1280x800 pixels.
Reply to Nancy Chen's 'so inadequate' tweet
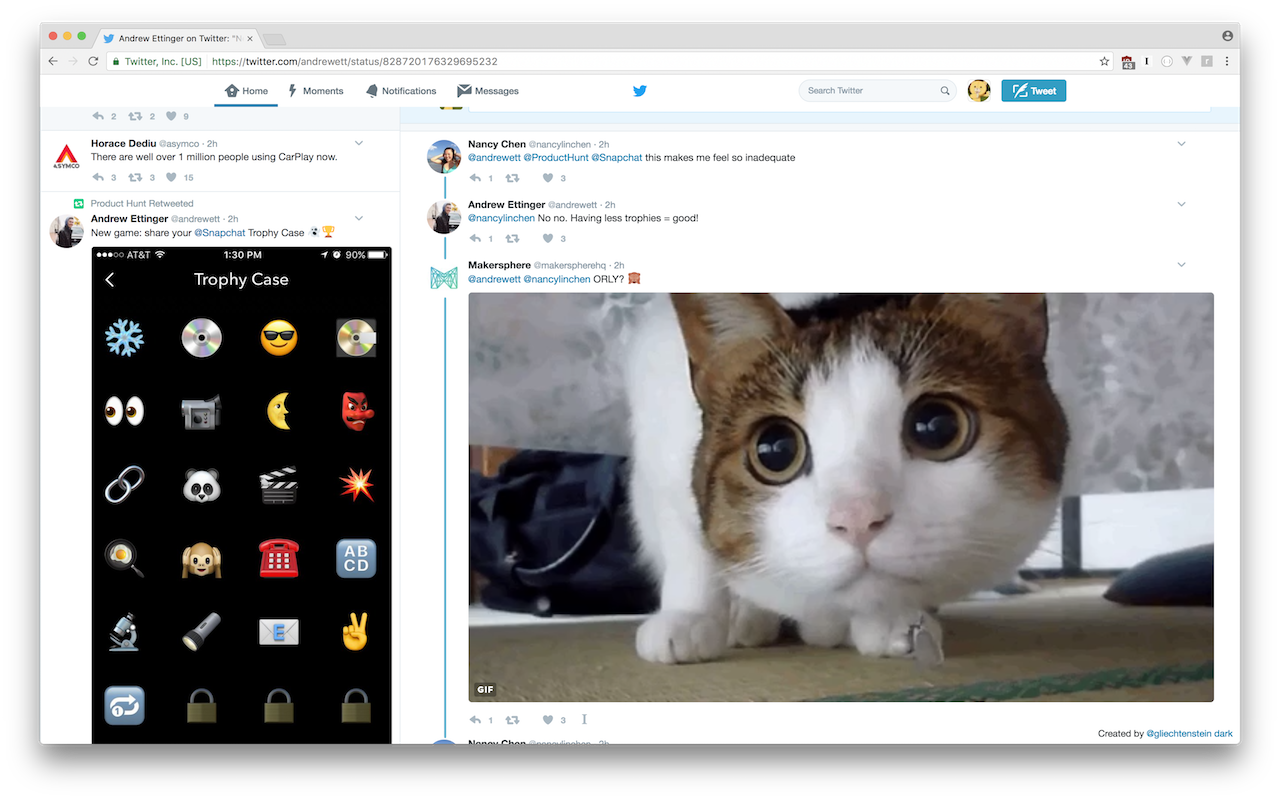pos(475,178)
